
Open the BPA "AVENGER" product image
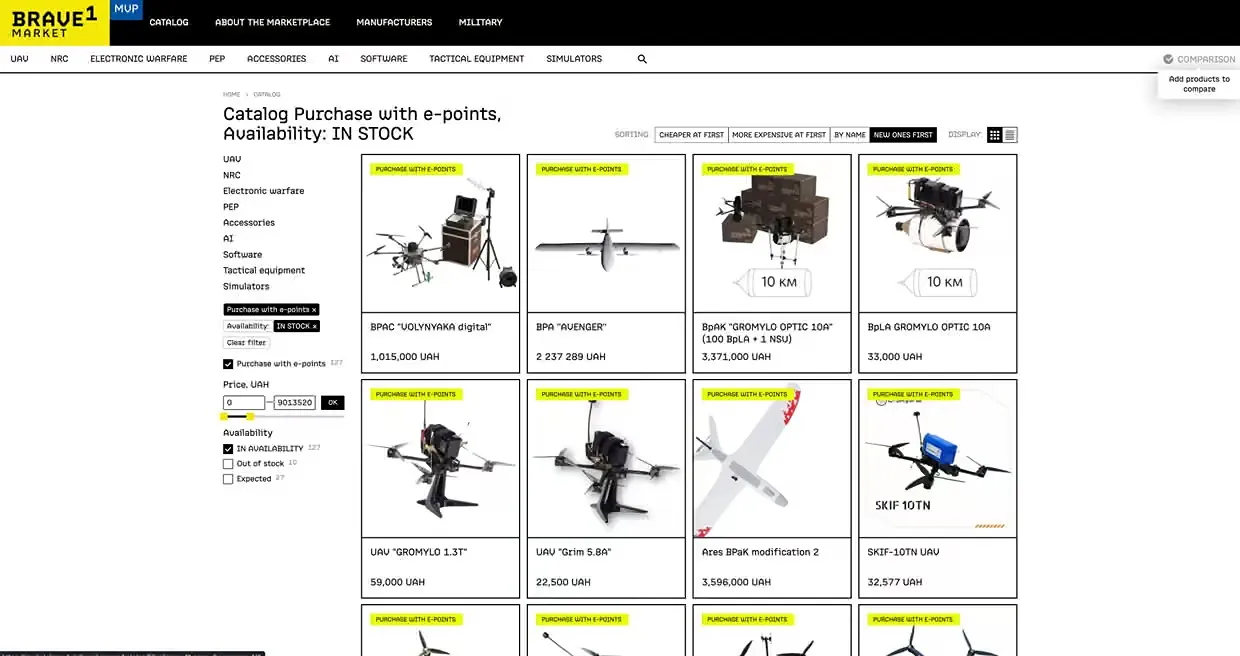pyautogui.click(x=606, y=234)
